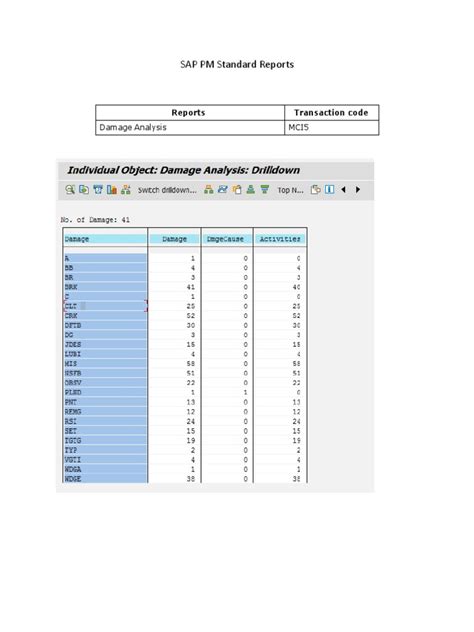The width and height of the screenshot is (474, 632).
Task: Click the Activities column header
Action: pyautogui.click(x=280, y=239)
